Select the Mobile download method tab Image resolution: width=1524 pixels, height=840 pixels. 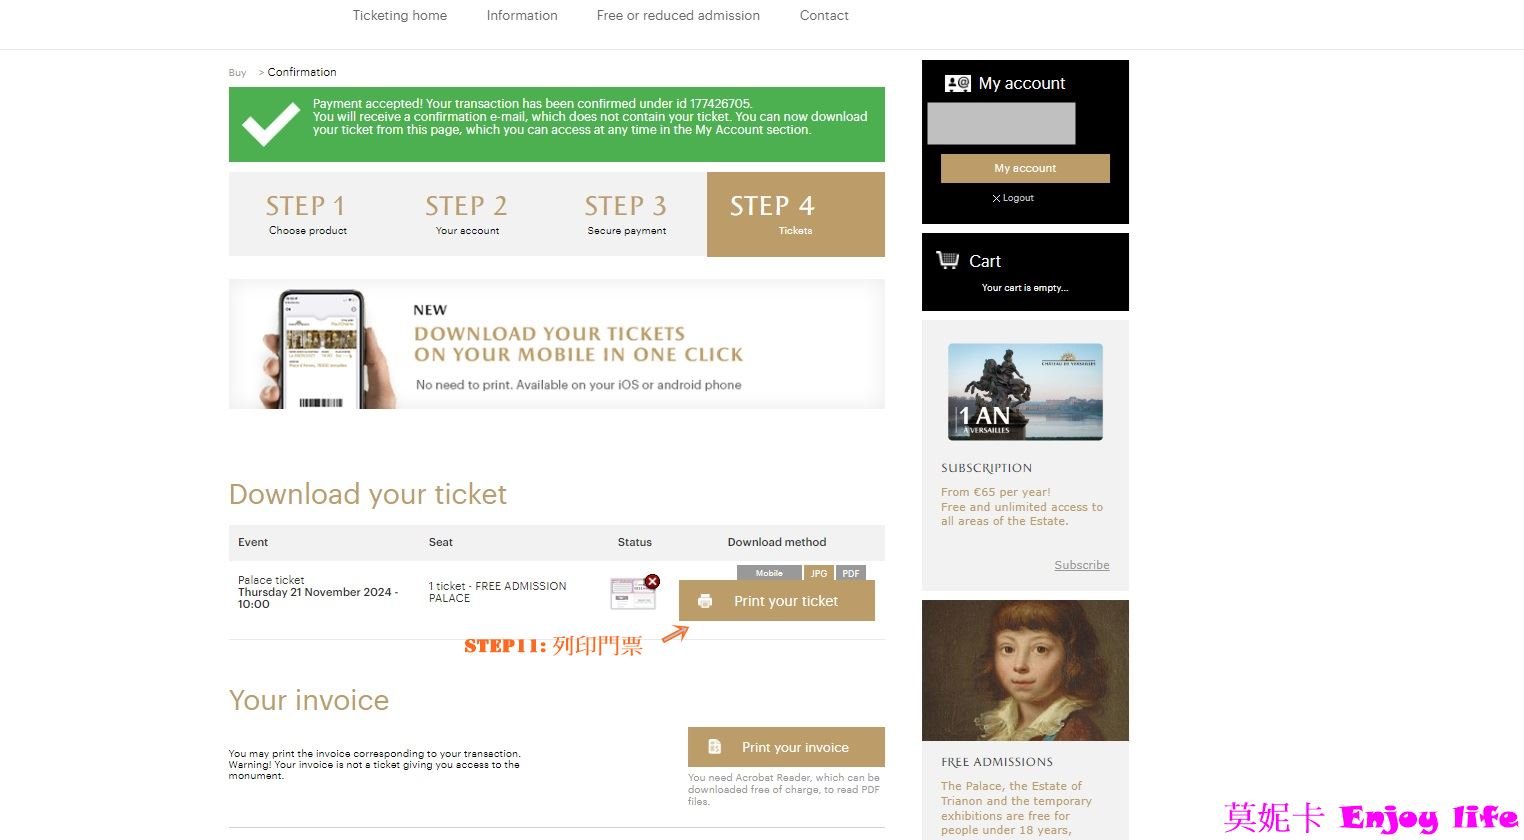click(769, 573)
